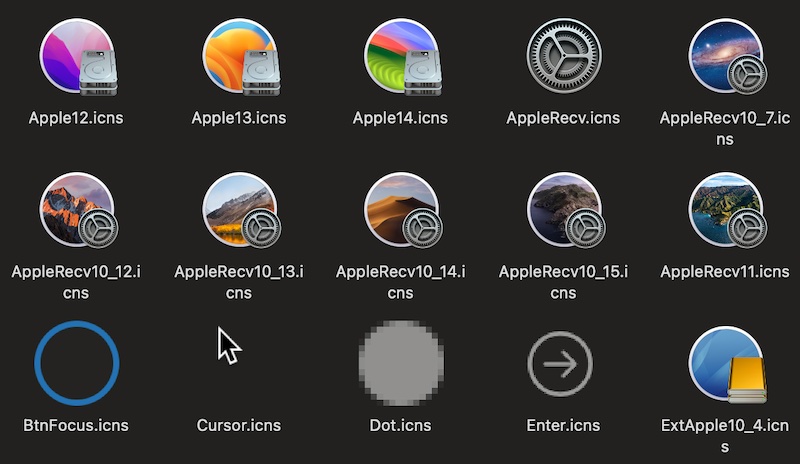Click the AppleRecv10_14.icns file name
Viewport: 800px width, 464px height.
(x=401, y=282)
